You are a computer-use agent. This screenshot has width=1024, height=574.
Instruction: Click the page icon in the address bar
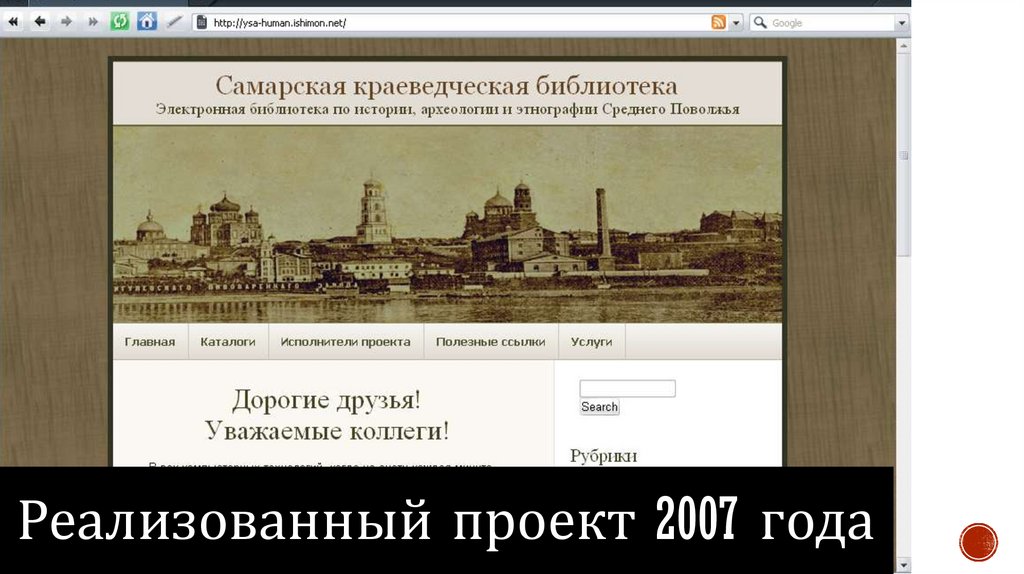(202, 23)
